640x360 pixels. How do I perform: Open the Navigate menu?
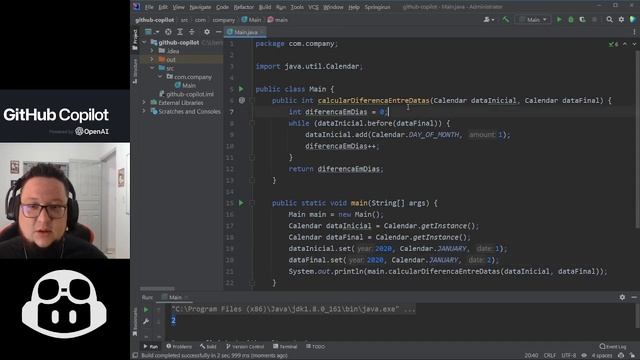click(x=200, y=7)
